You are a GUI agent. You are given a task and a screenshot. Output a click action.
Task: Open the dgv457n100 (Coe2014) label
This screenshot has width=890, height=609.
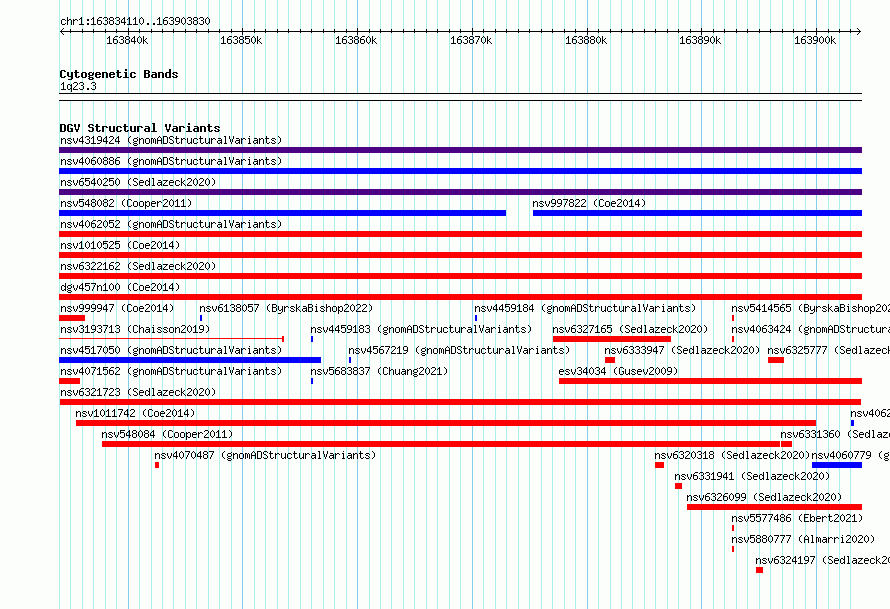(120, 287)
